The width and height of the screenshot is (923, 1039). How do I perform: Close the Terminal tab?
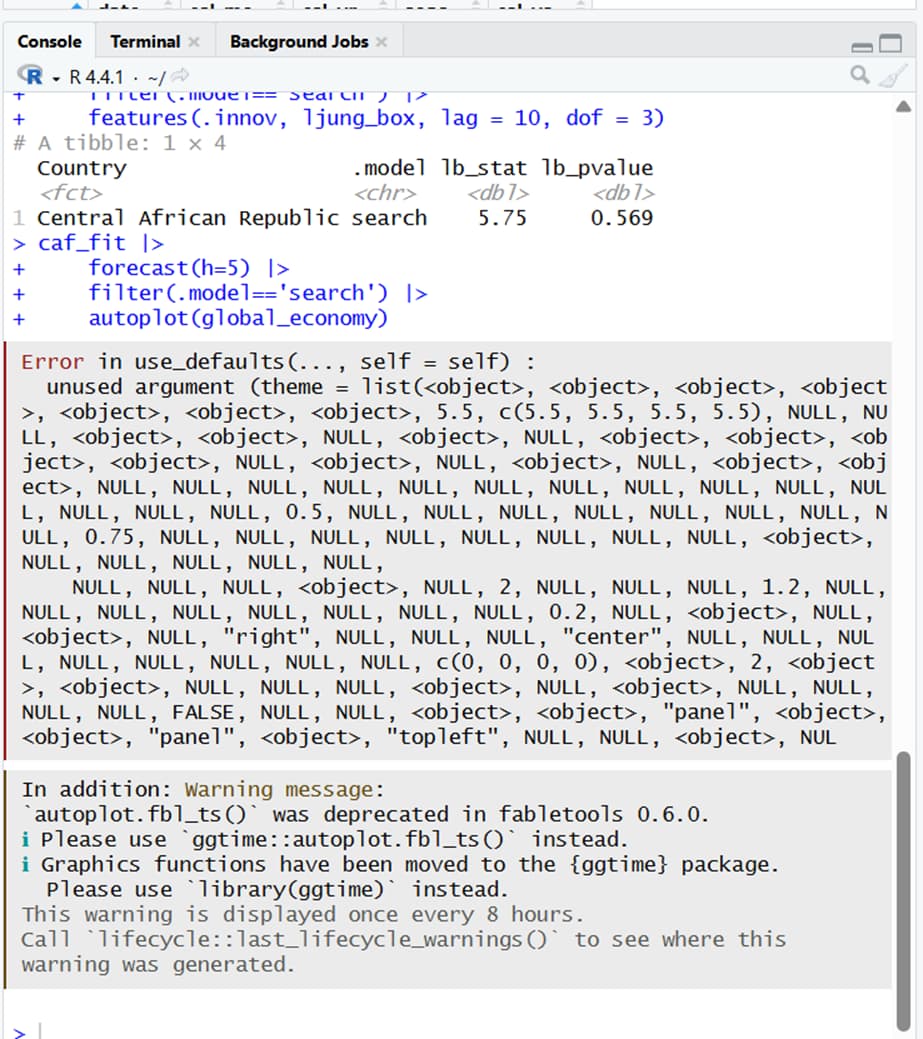[194, 42]
